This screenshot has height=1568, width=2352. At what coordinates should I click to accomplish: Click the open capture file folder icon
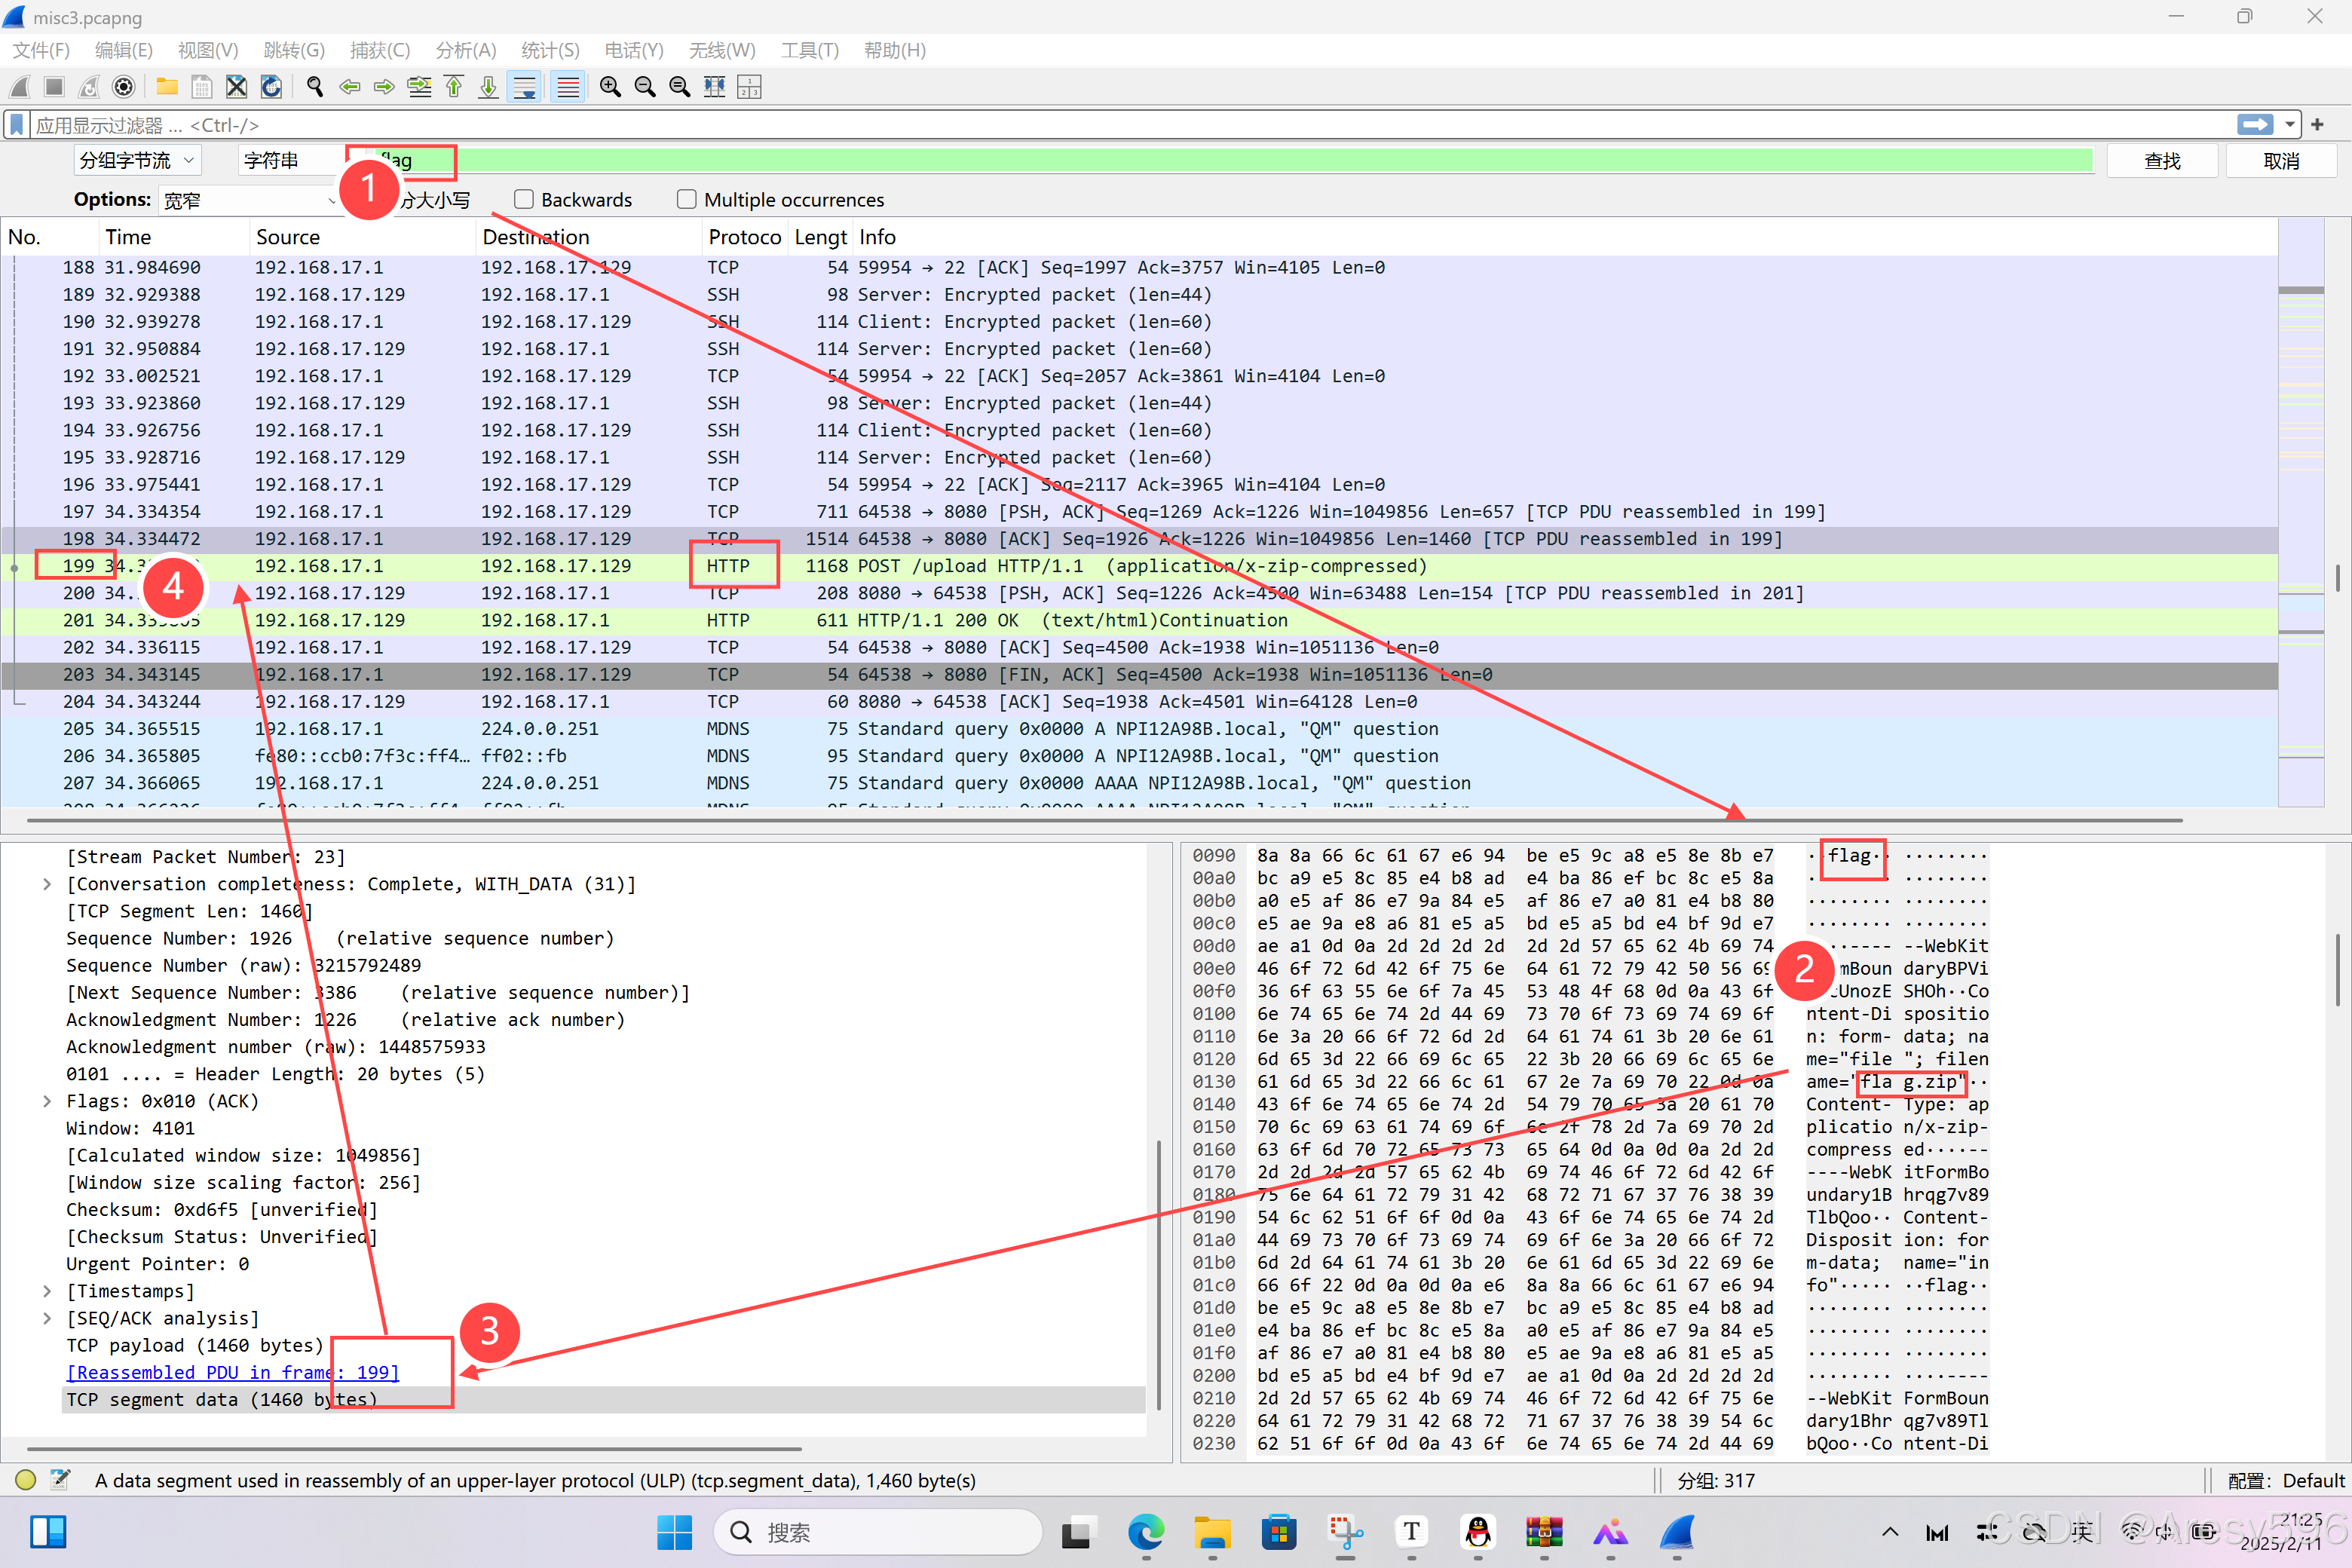(x=167, y=87)
